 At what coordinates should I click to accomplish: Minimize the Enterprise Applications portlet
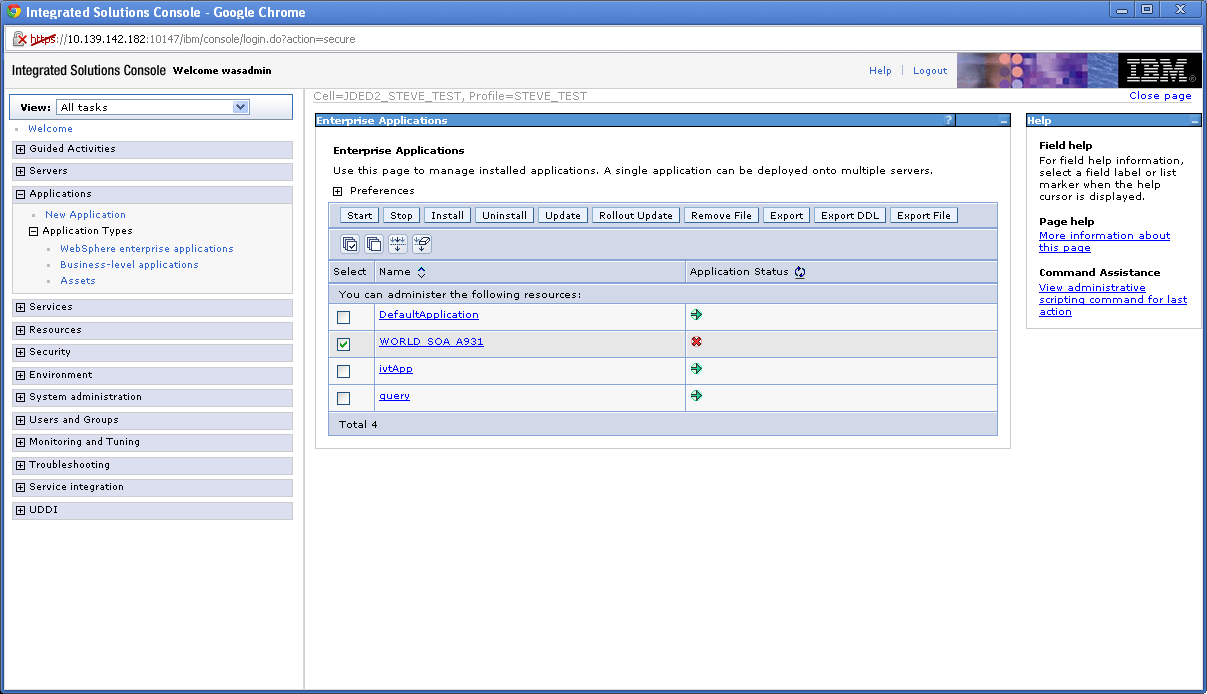tap(1003, 120)
